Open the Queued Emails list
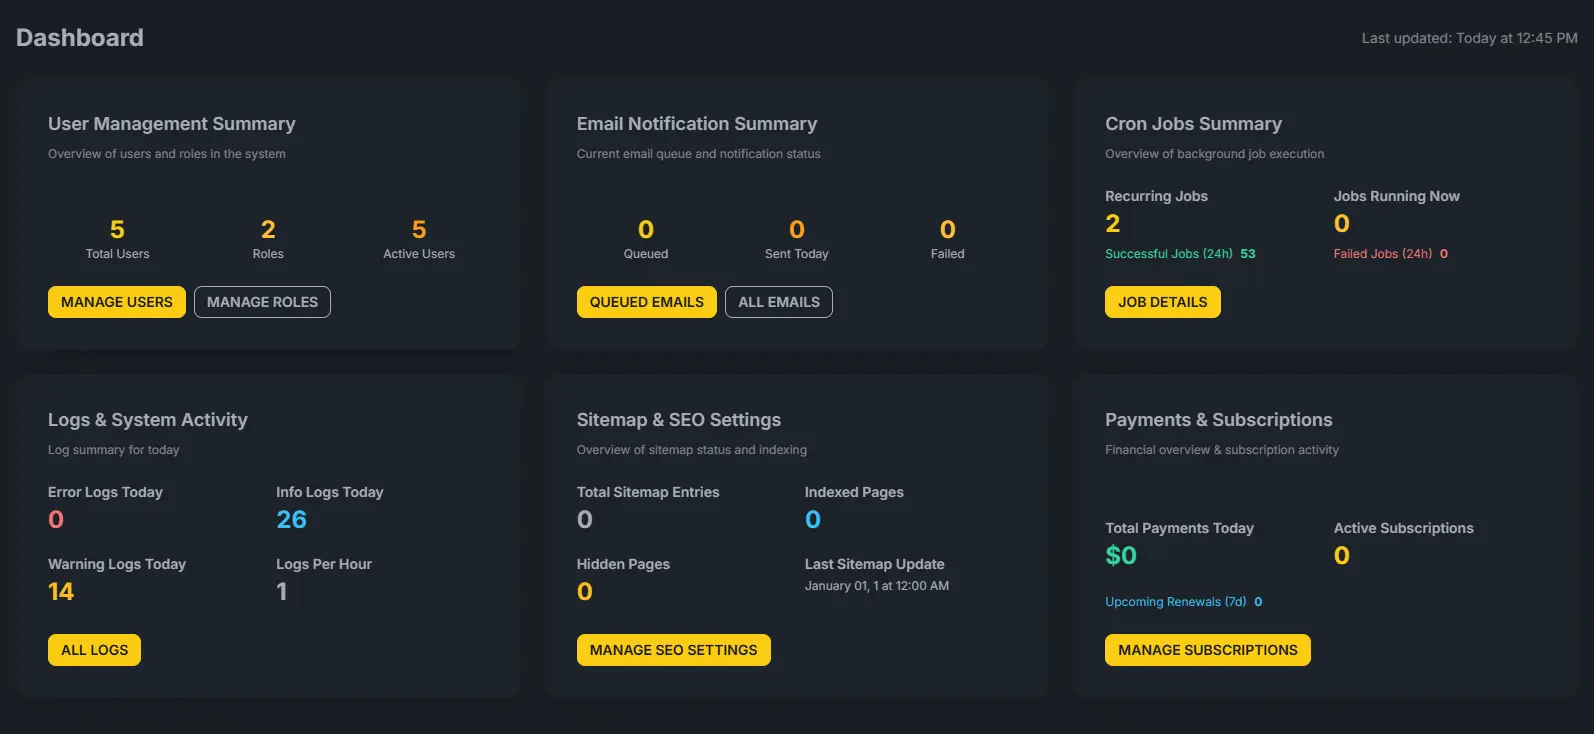Image resolution: width=1594 pixels, height=734 pixels. click(646, 302)
